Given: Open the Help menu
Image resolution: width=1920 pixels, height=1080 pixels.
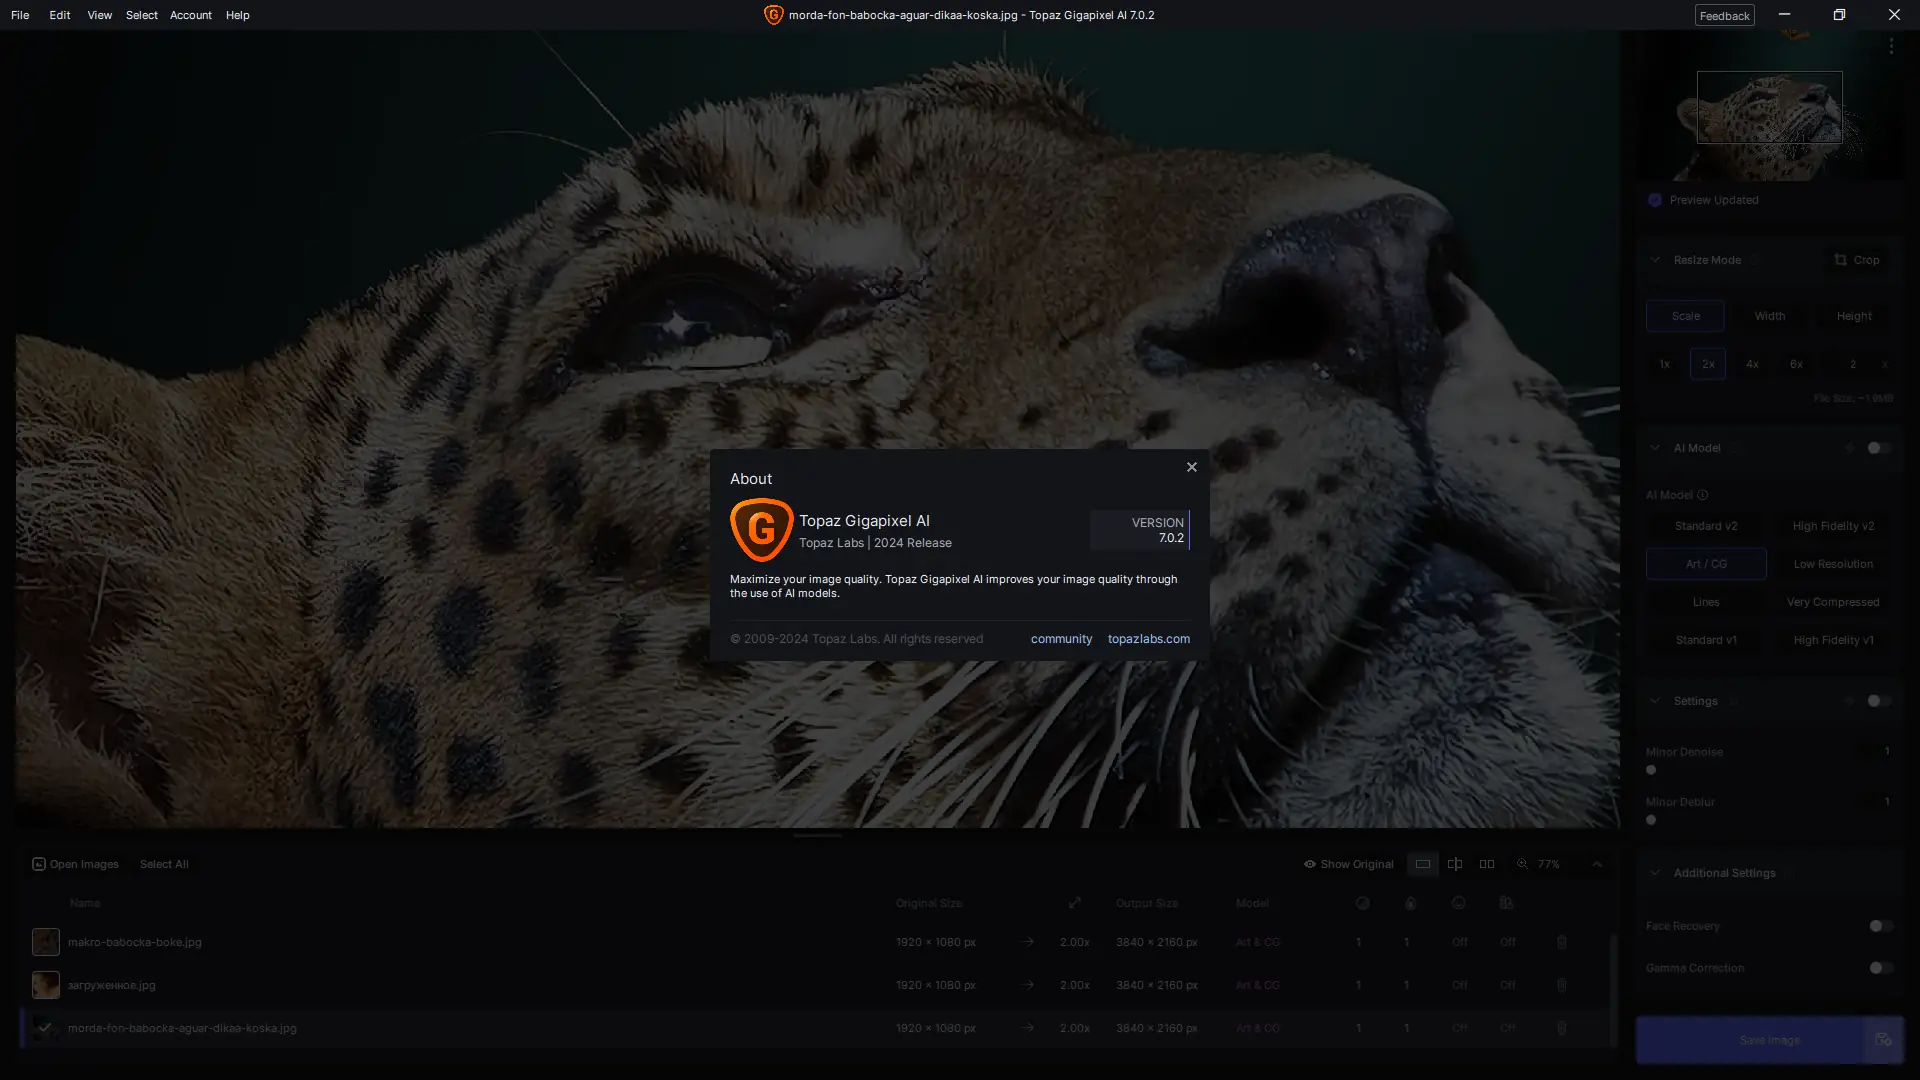Looking at the screenshot, I should click(237, 15).
